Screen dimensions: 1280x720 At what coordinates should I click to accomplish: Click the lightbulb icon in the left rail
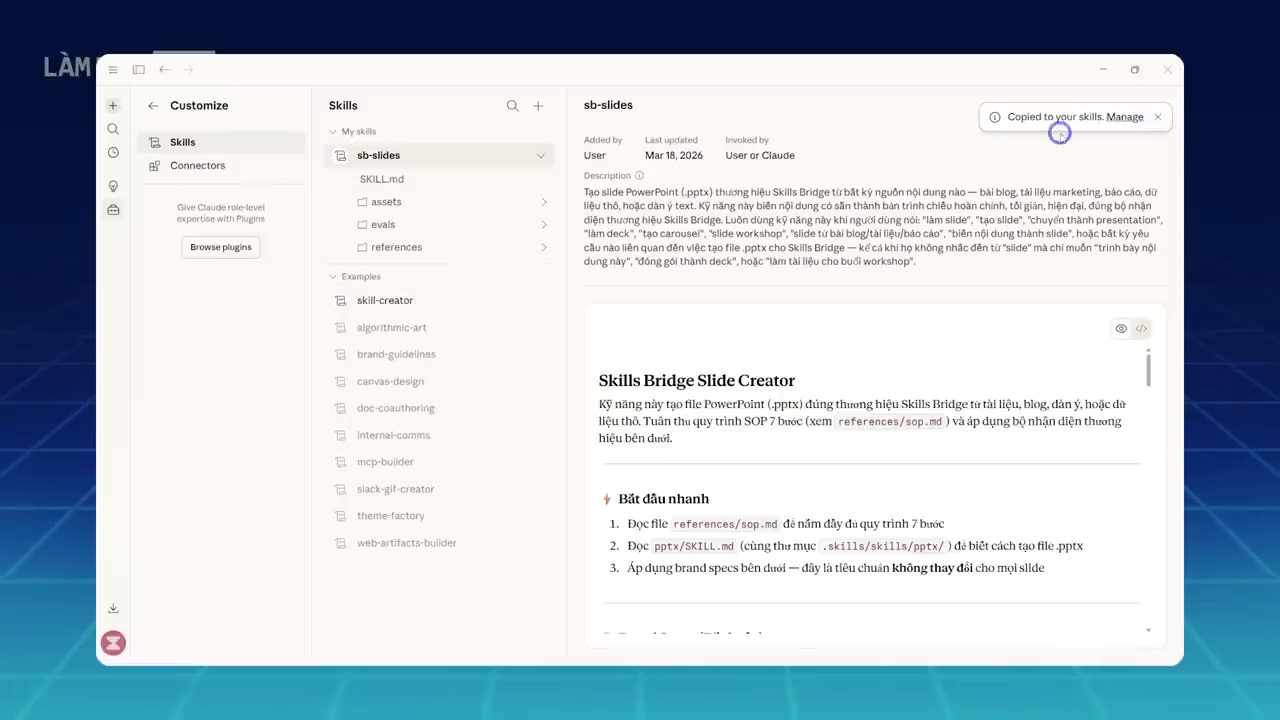pyautogui.click(x=113, y=186)
